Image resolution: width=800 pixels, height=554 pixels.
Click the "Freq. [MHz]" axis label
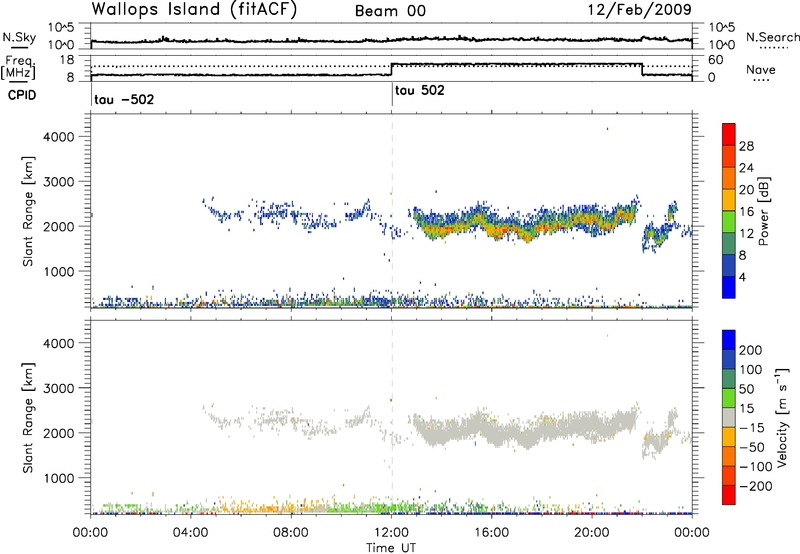tap(19, 67)
